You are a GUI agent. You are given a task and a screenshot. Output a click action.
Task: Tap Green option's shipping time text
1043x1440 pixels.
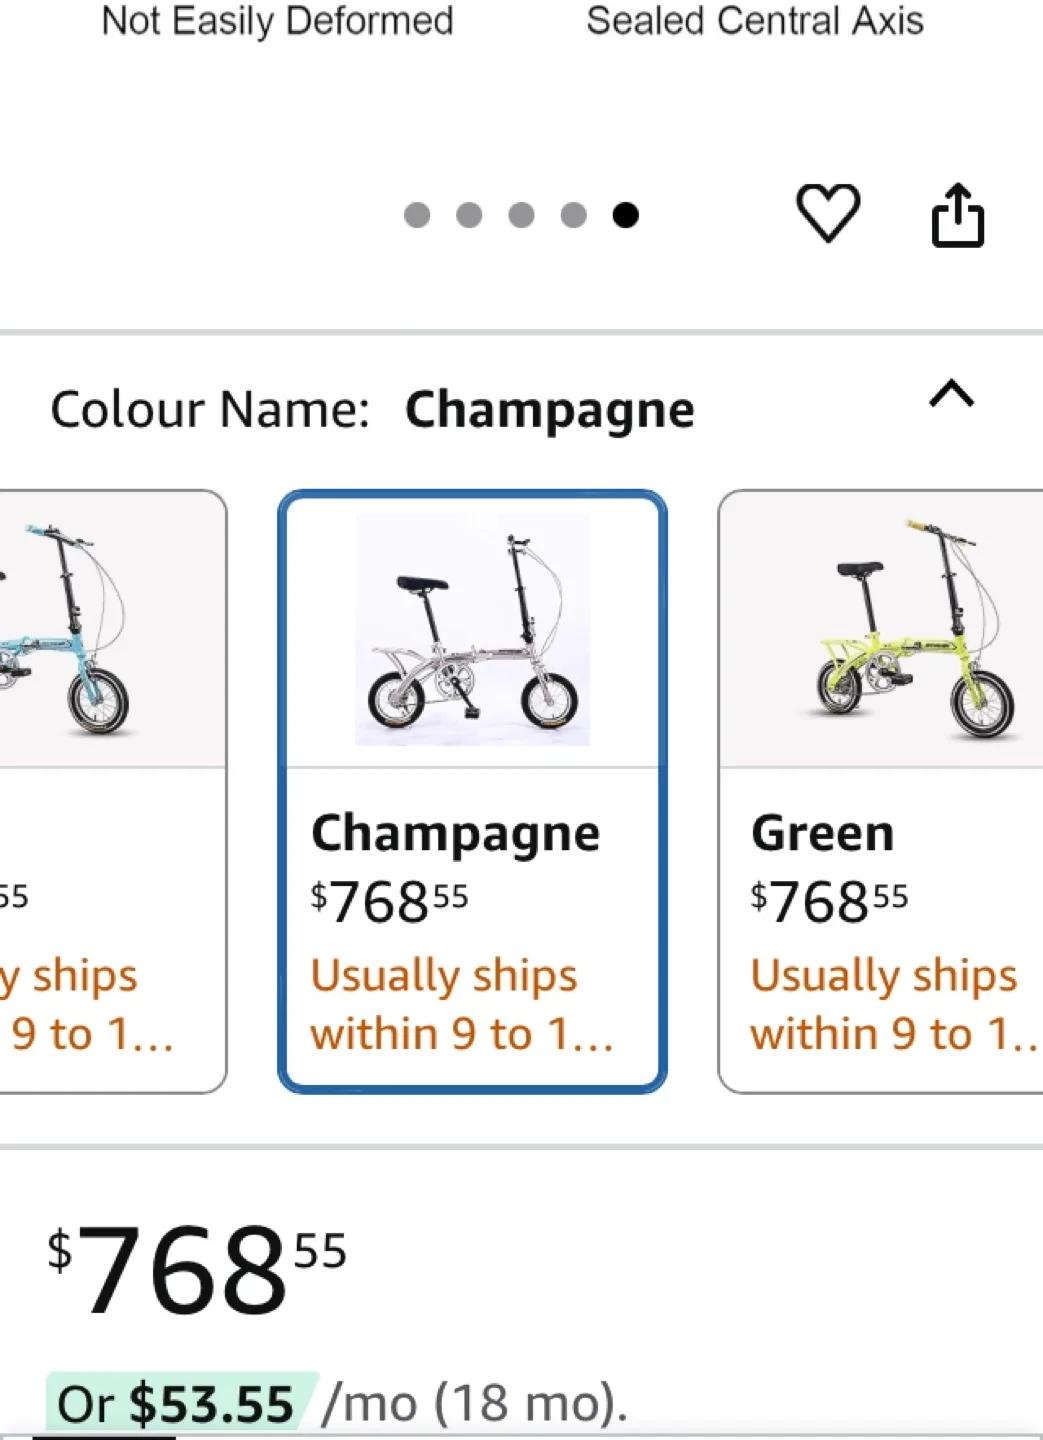coord(890,1004)
